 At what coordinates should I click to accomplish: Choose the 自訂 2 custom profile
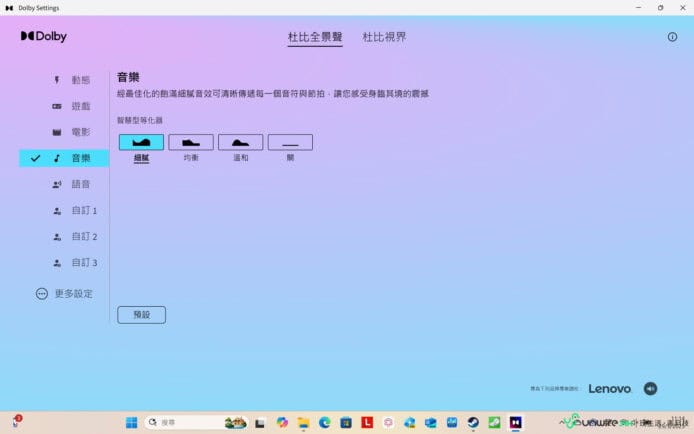point(74,237)
